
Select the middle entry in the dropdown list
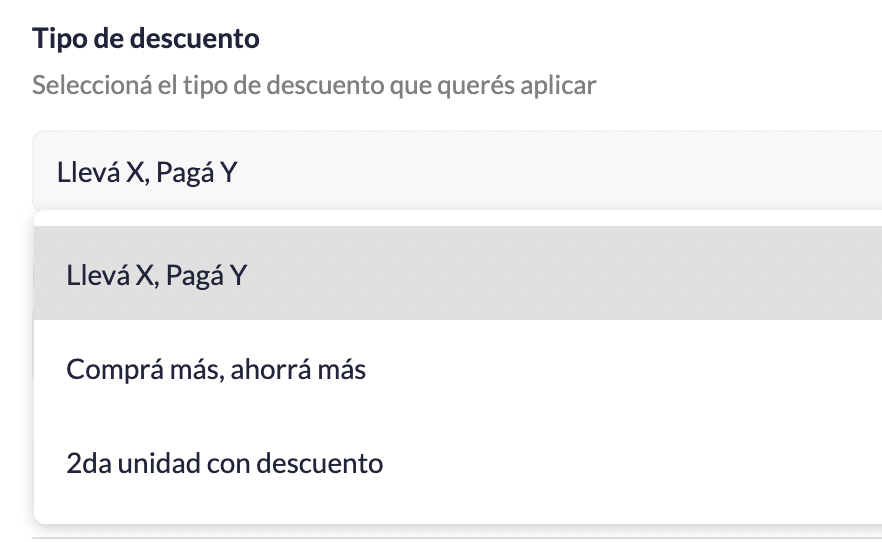tap(216, 370)
